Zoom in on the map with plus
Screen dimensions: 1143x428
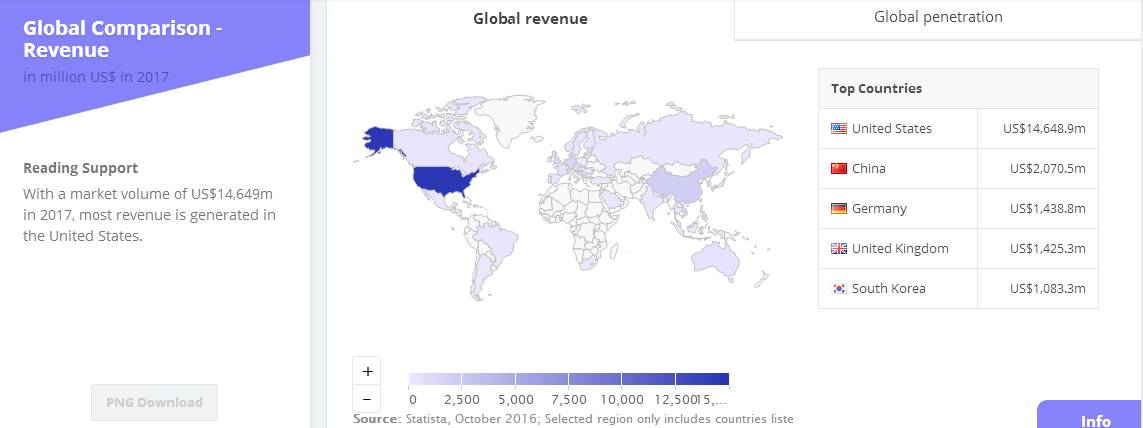pos(367,371)
